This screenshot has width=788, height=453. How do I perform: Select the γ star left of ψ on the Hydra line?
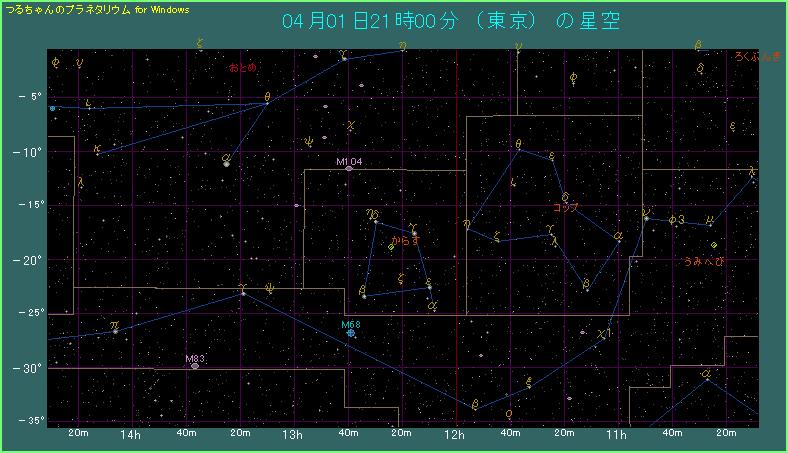click(x=242, y=292)
